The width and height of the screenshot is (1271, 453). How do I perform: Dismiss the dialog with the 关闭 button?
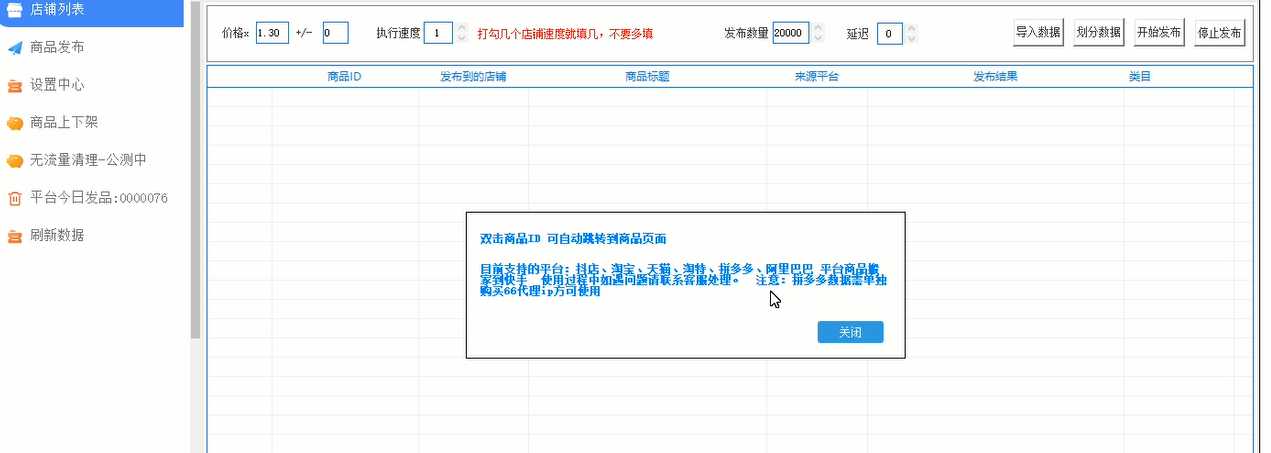pyautogui.click(x=850, y=332)
